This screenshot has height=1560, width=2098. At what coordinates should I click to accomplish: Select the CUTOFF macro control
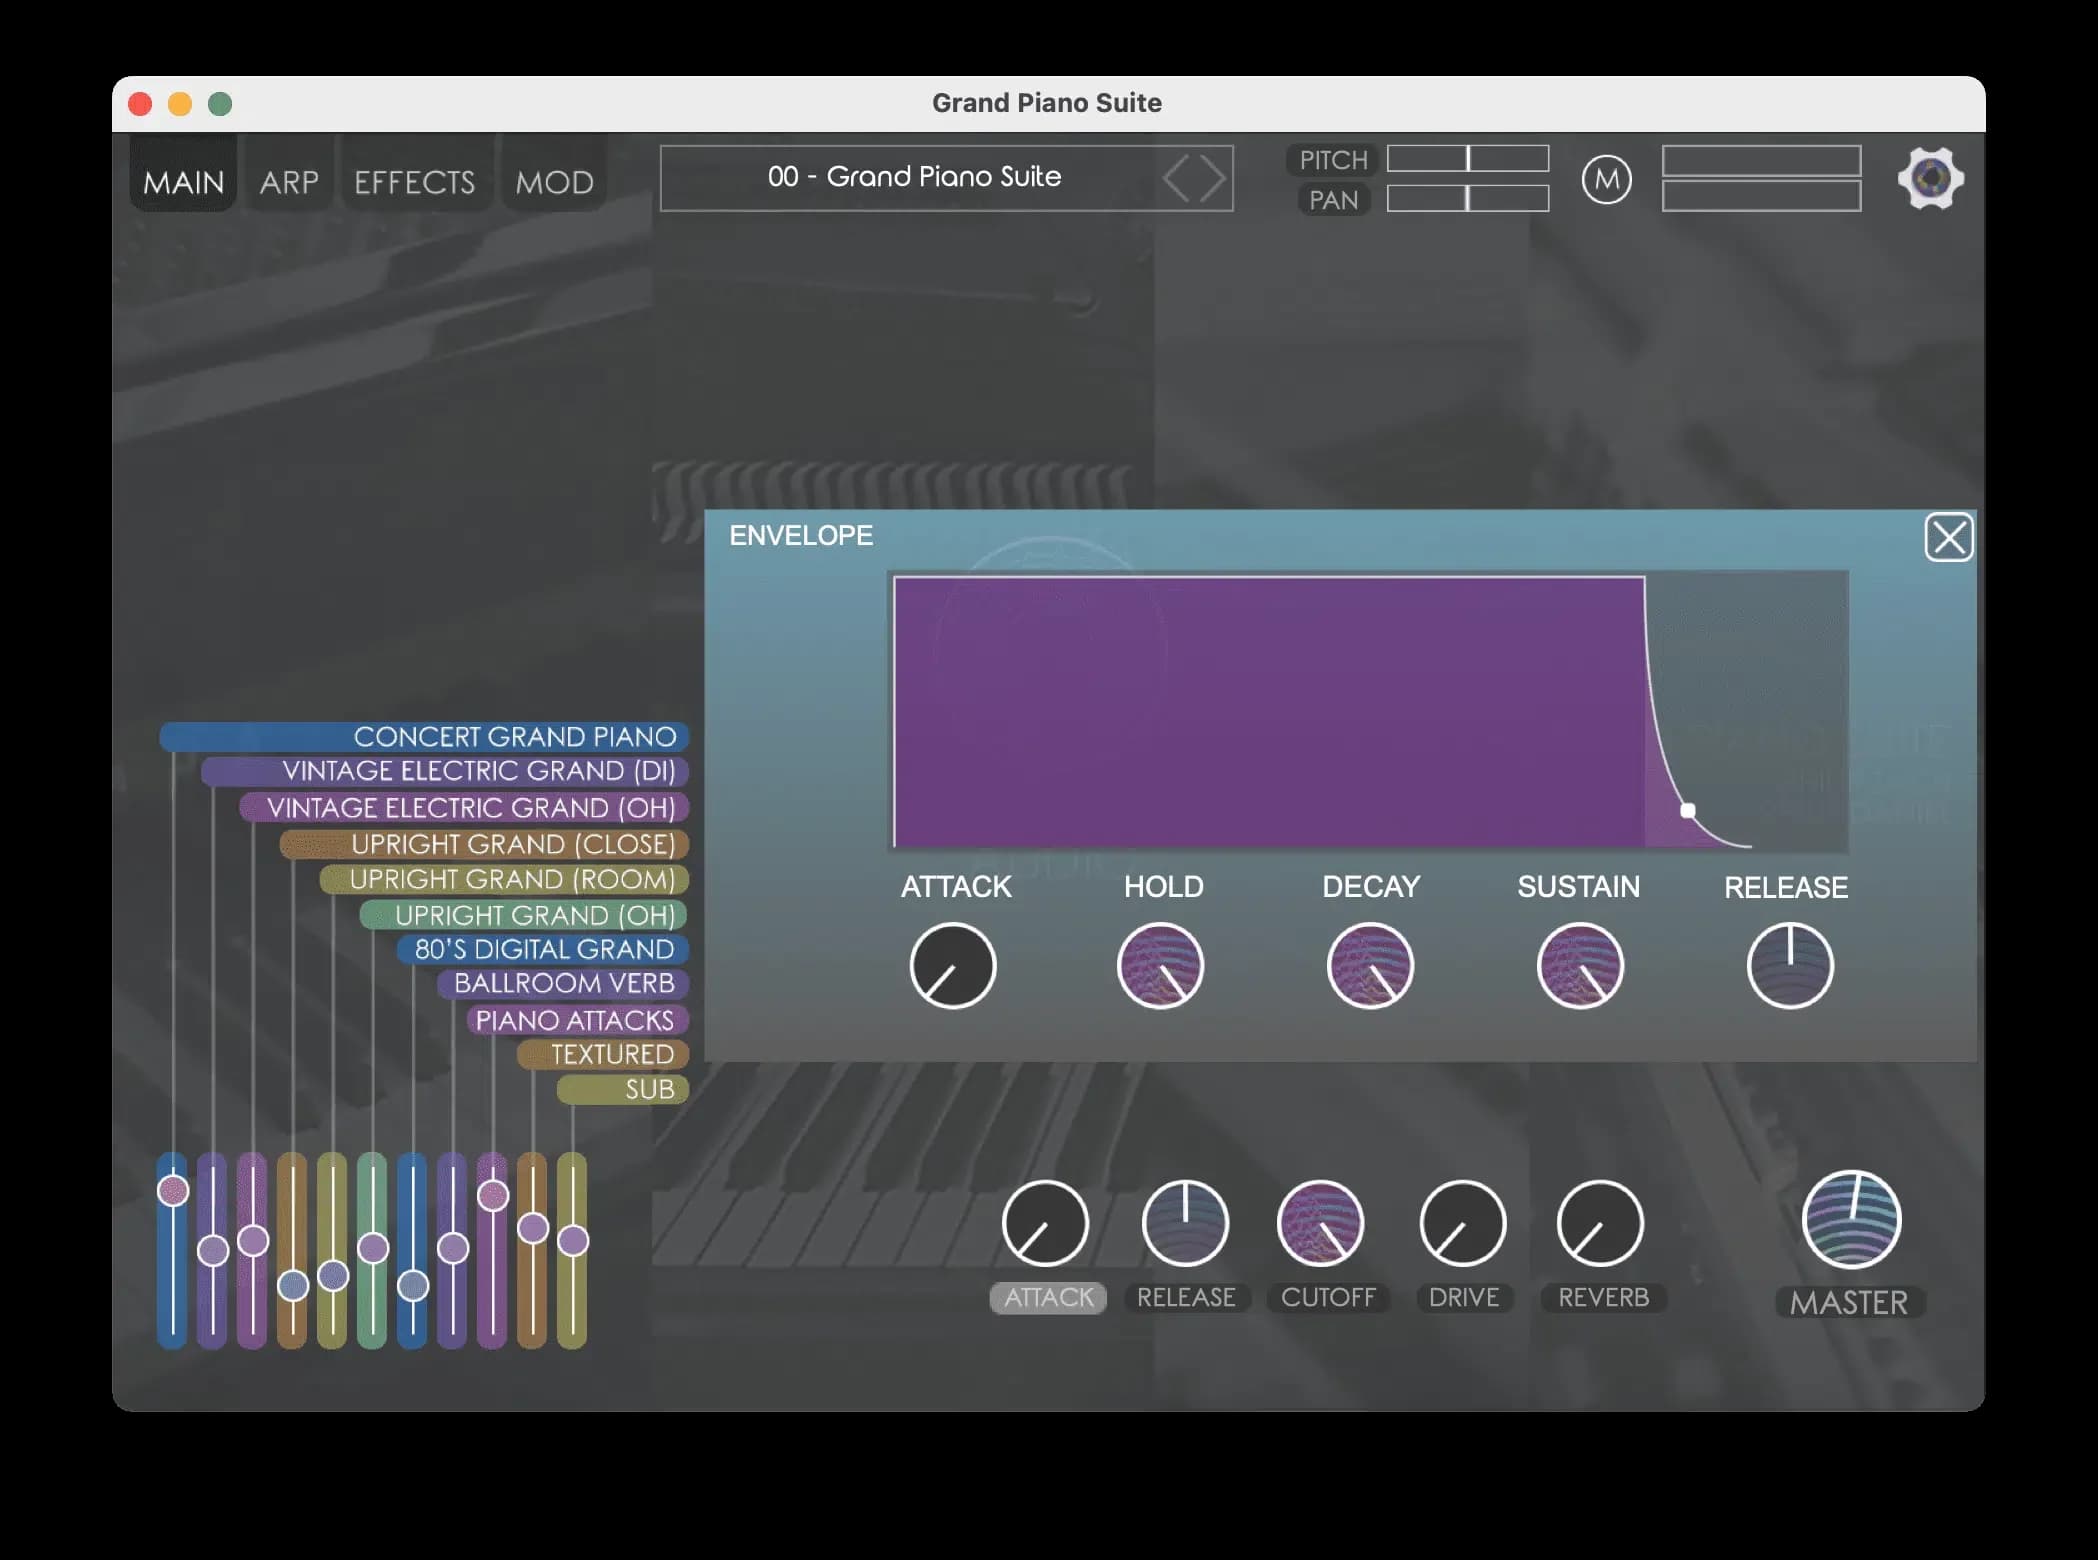tap(1329, 1297)
